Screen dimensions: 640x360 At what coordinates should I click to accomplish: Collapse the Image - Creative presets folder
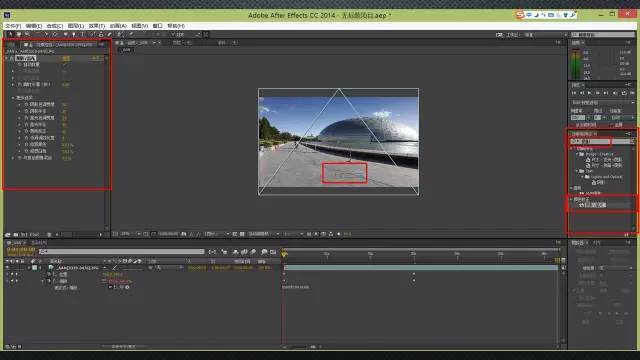coord(577,154)
